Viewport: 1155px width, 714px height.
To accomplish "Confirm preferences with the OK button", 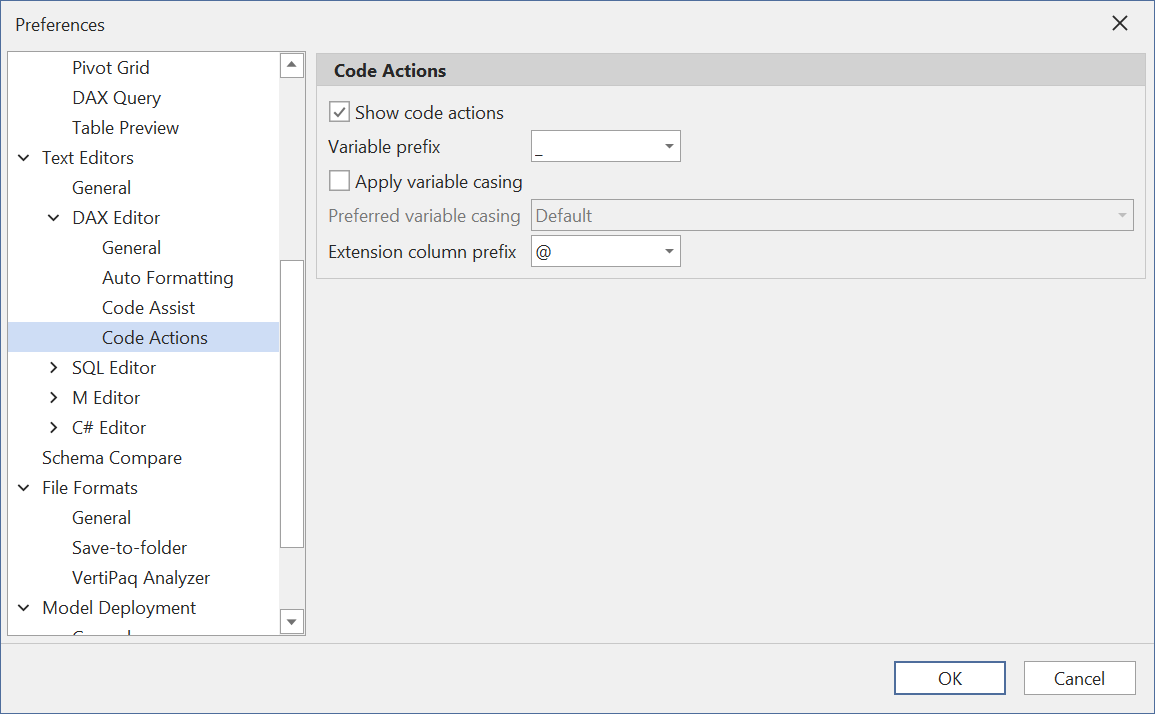I will point(949,677).
